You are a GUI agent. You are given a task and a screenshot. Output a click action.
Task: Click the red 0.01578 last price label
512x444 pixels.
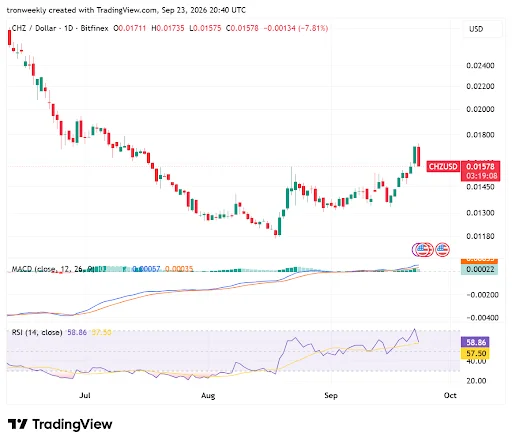pos(480,166)
